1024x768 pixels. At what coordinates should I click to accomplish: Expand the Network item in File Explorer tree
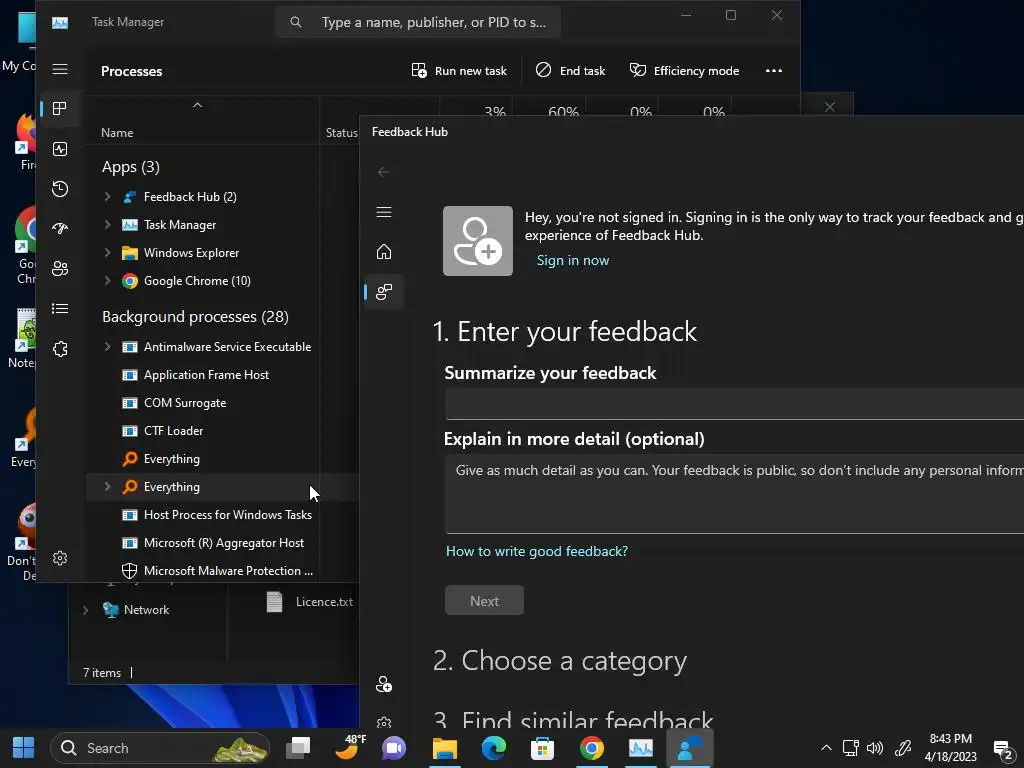tap(86, 610)
